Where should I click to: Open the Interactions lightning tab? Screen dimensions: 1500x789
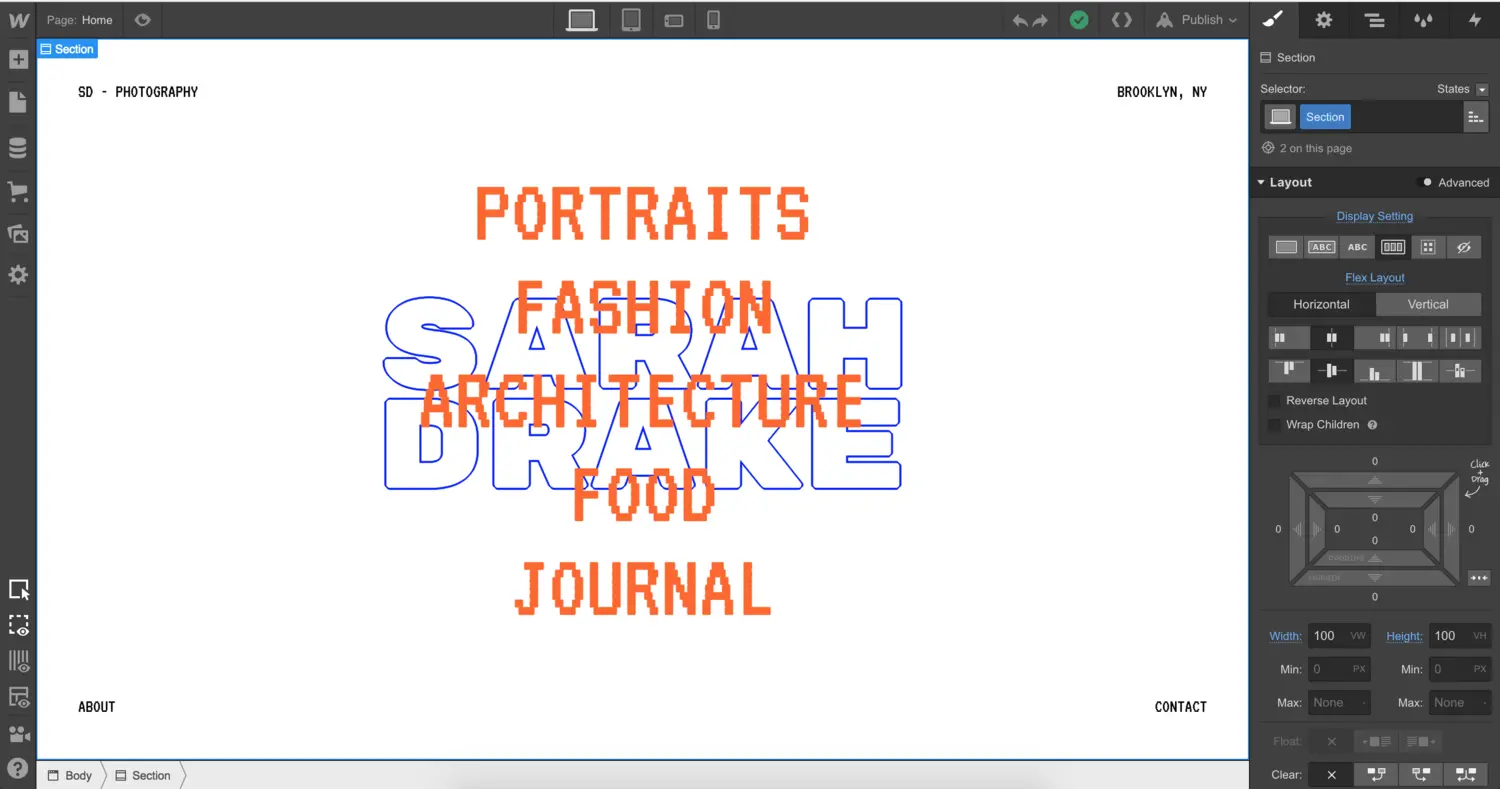[1475, 20]
